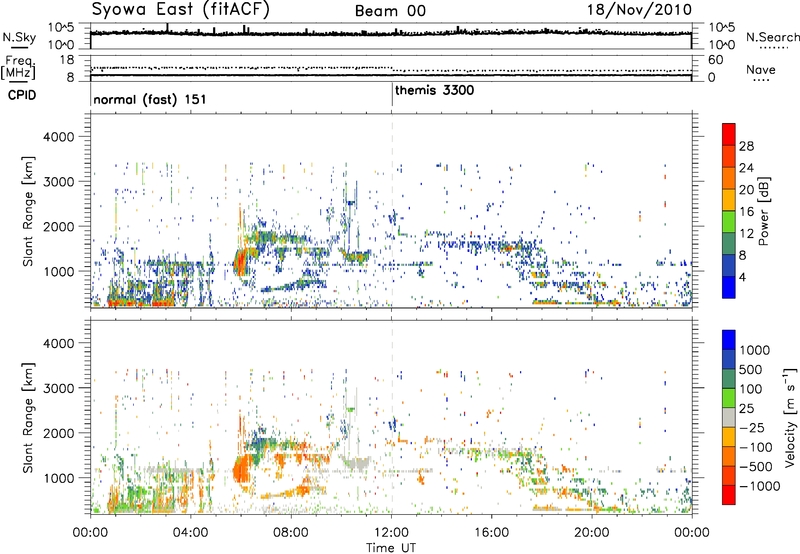Click the 'Beam 00' label
The width and height of the screenshot is (800, 554).
[390, 11]
